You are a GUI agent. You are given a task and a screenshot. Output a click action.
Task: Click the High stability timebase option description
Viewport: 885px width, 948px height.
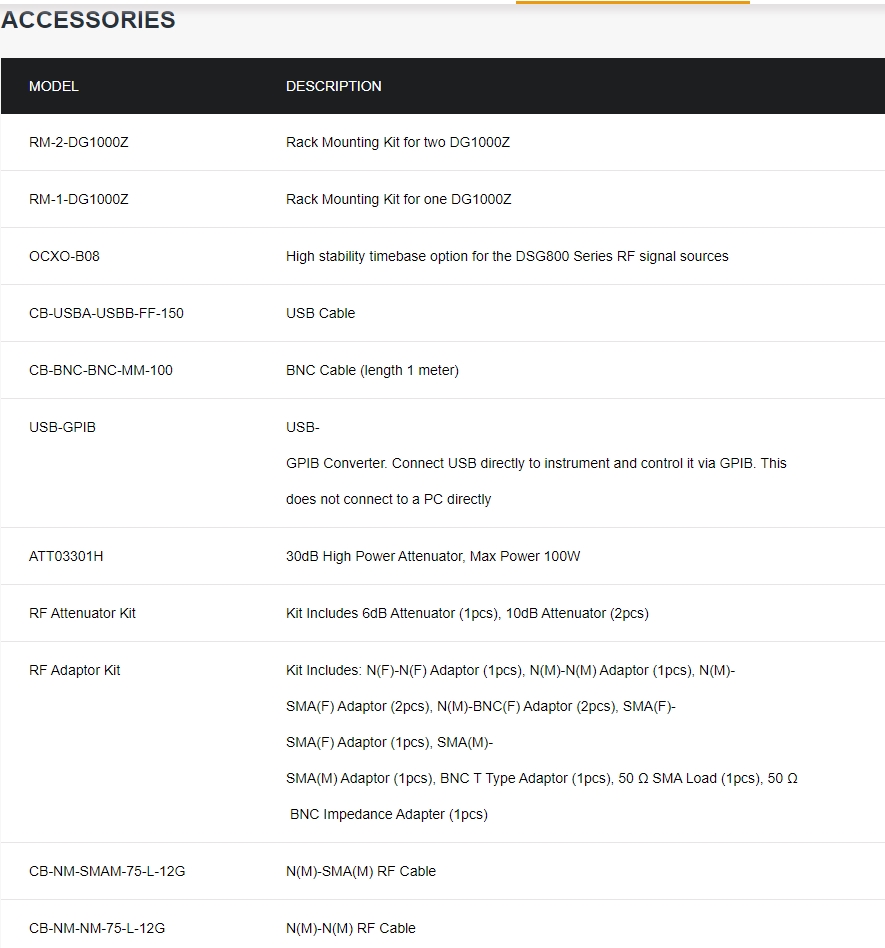click(x=507, y=256)
